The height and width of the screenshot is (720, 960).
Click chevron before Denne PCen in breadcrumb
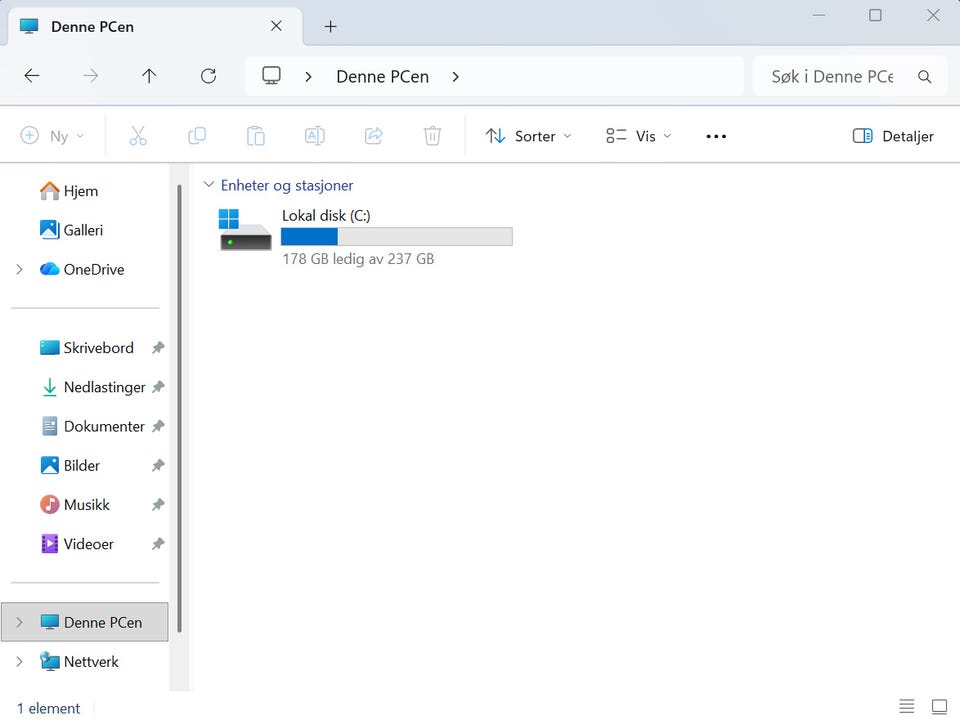308,77
